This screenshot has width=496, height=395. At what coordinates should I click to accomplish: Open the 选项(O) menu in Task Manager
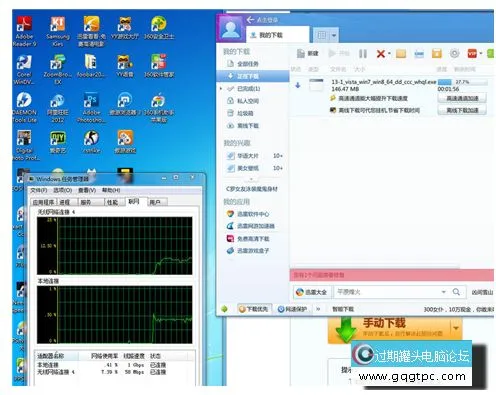point(62,190)
